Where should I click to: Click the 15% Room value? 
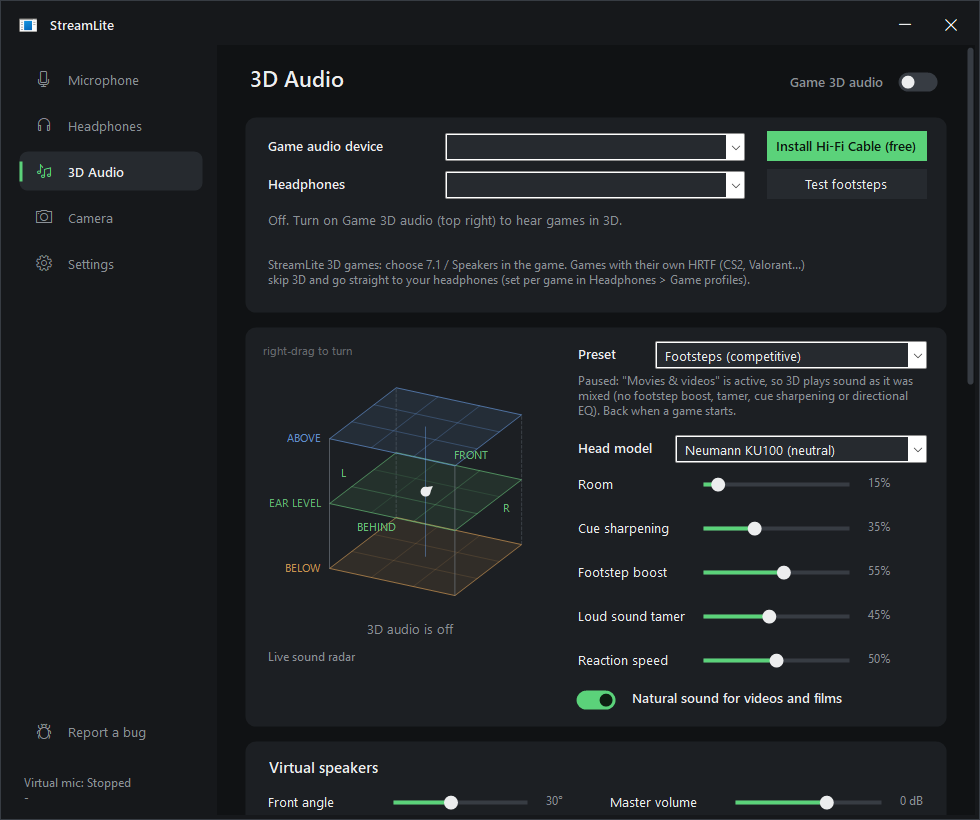(x=879, y=483)
